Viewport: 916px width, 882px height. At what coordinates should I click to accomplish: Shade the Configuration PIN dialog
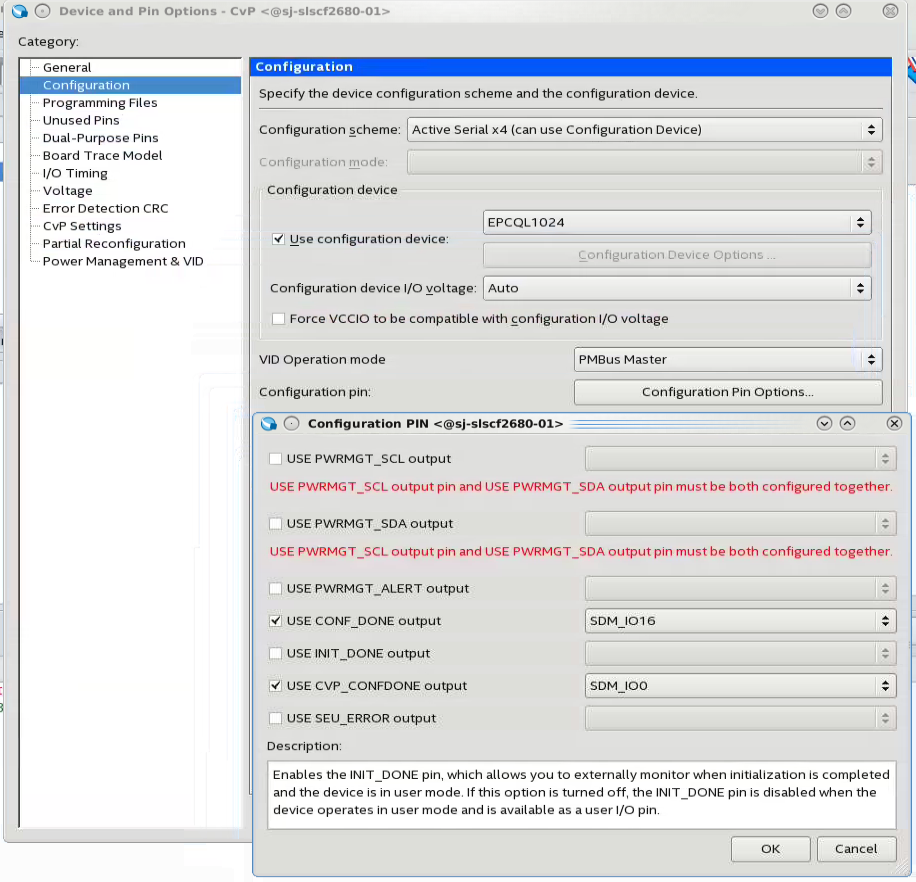(x=824, y=423)
